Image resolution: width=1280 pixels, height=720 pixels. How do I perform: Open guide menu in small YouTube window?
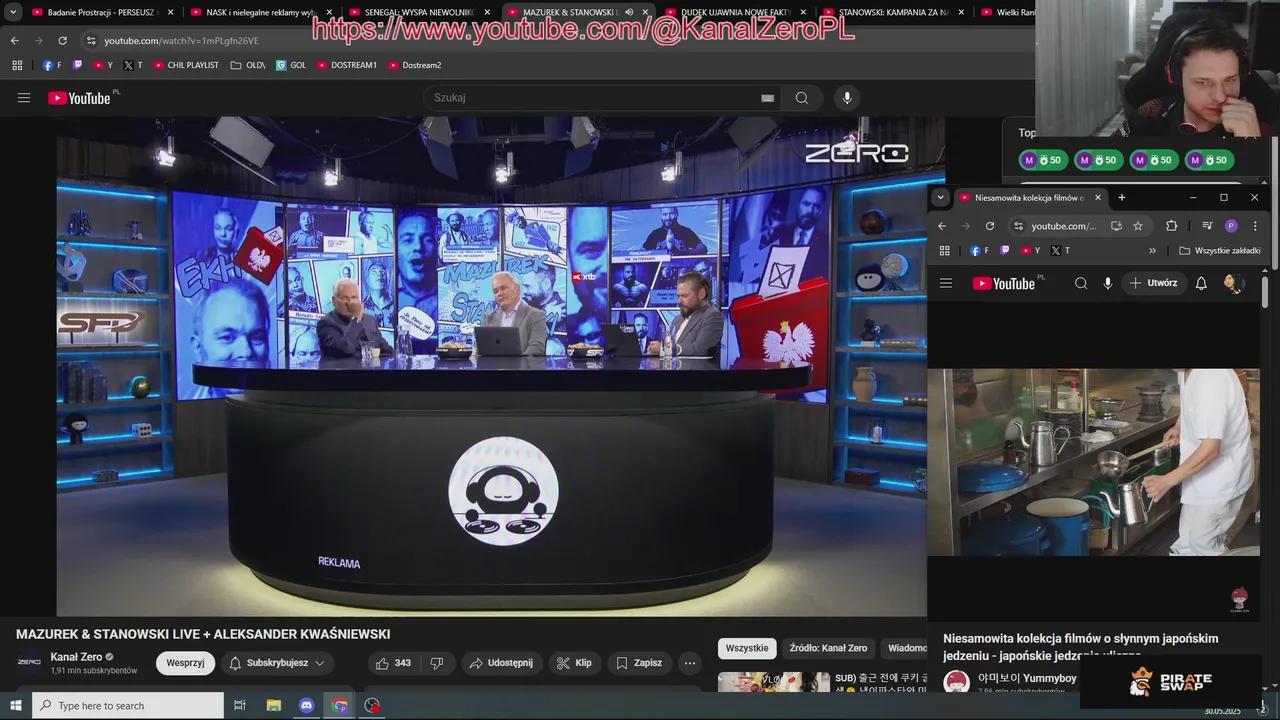946,283
